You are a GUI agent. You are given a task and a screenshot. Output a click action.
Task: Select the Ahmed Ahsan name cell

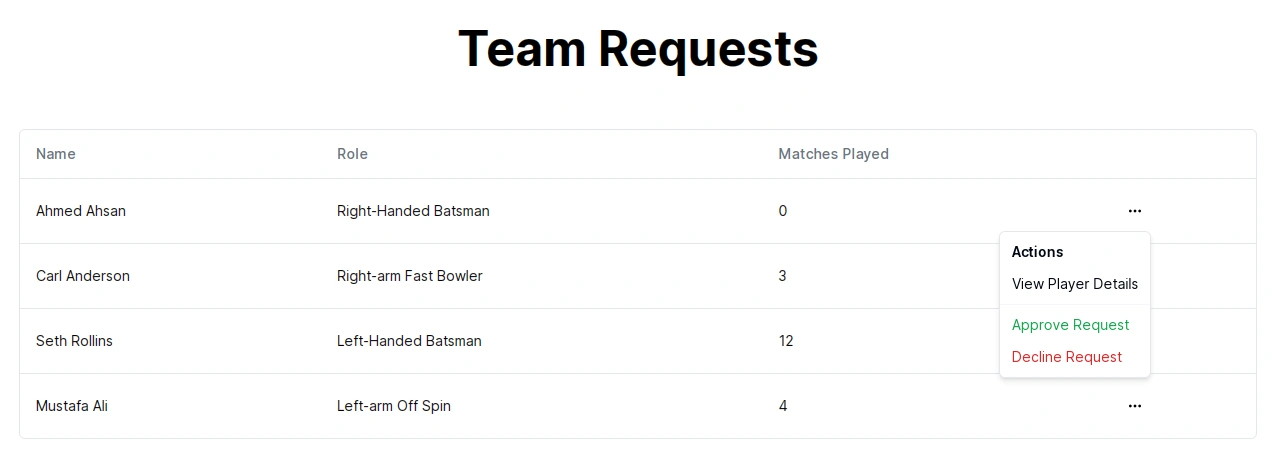tap(81, 211)
